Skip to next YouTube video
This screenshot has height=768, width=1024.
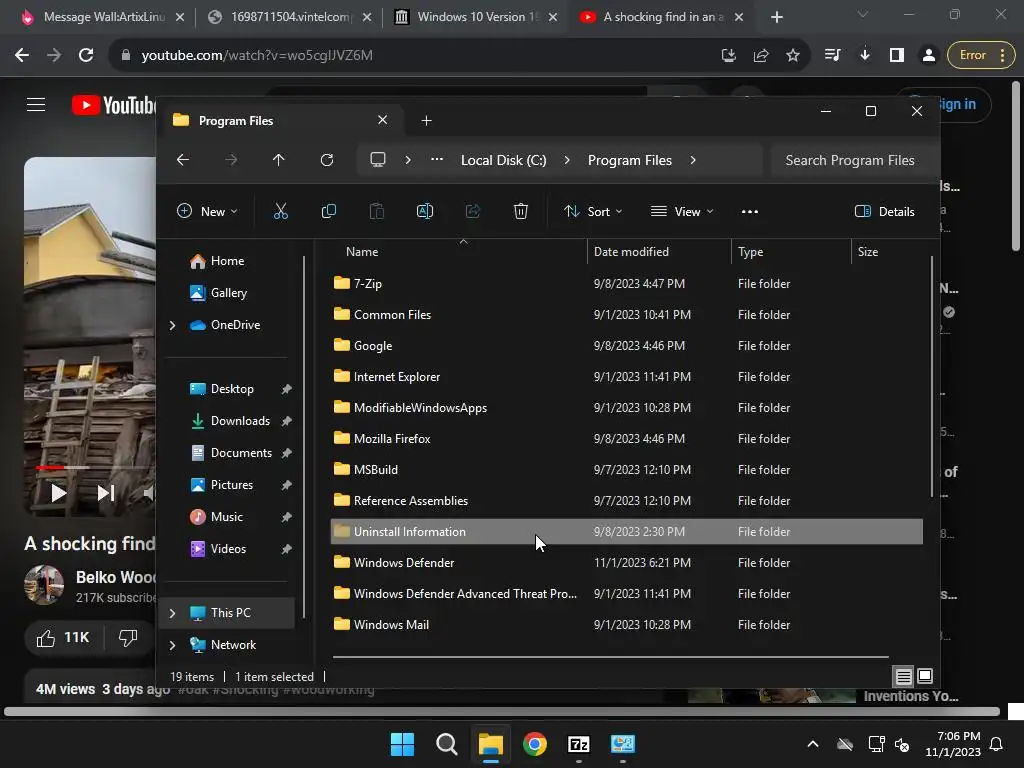pos(106,493)
